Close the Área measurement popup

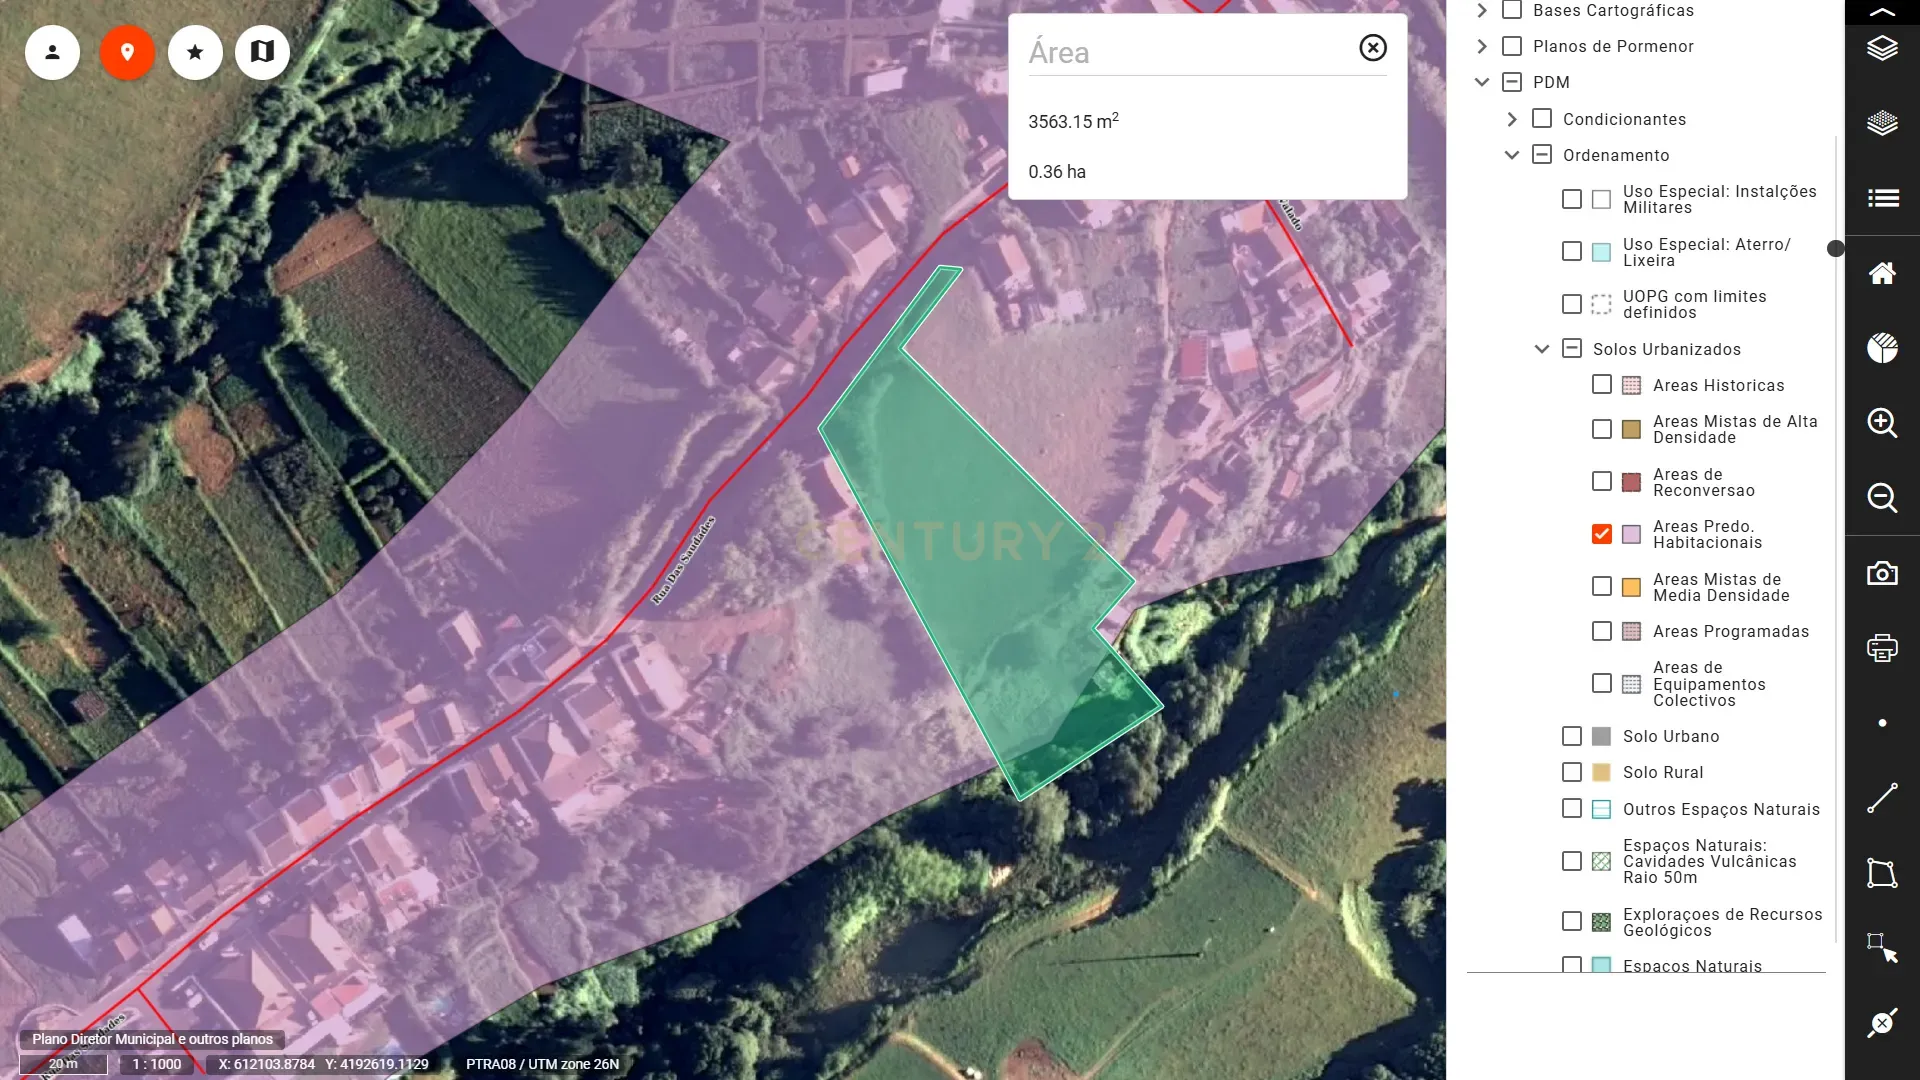[1373, 48]
